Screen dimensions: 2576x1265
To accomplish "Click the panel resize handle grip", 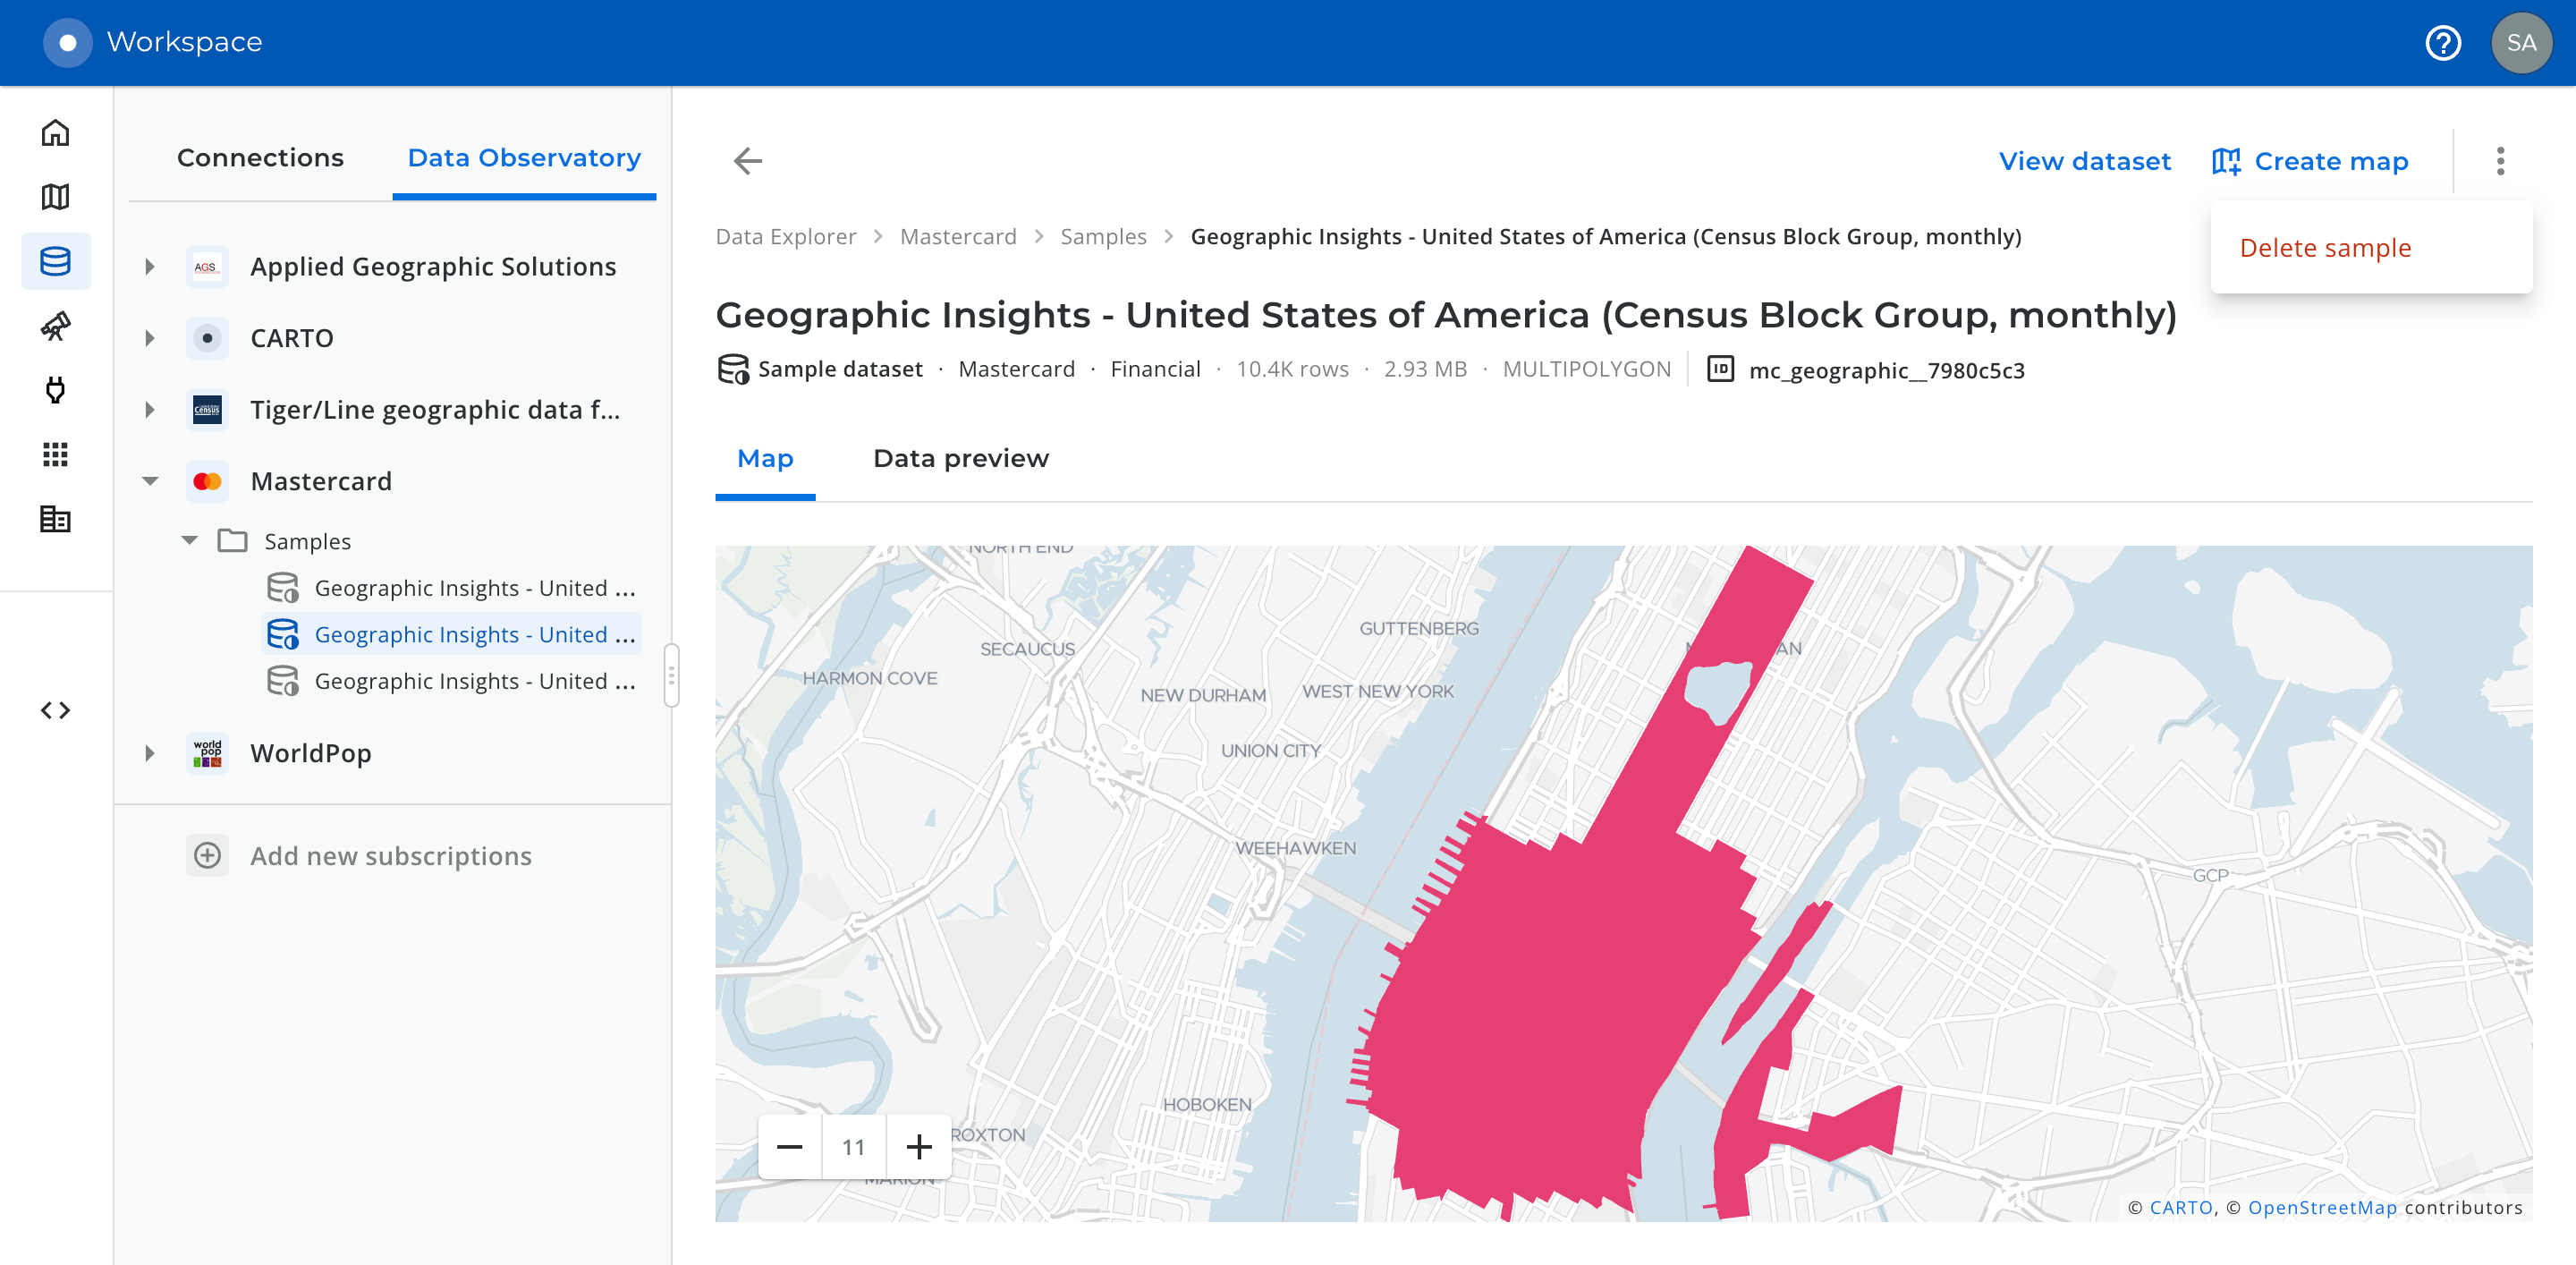I will tap(671, 675).
